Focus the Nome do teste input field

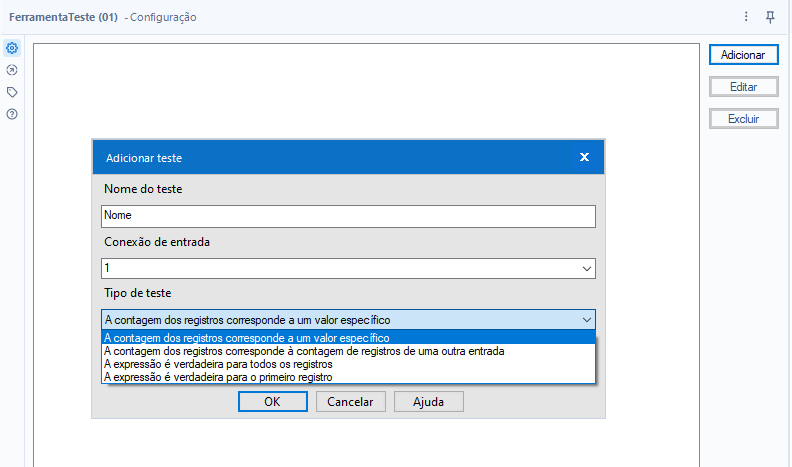pyautogui.click(x=349, y=216)
